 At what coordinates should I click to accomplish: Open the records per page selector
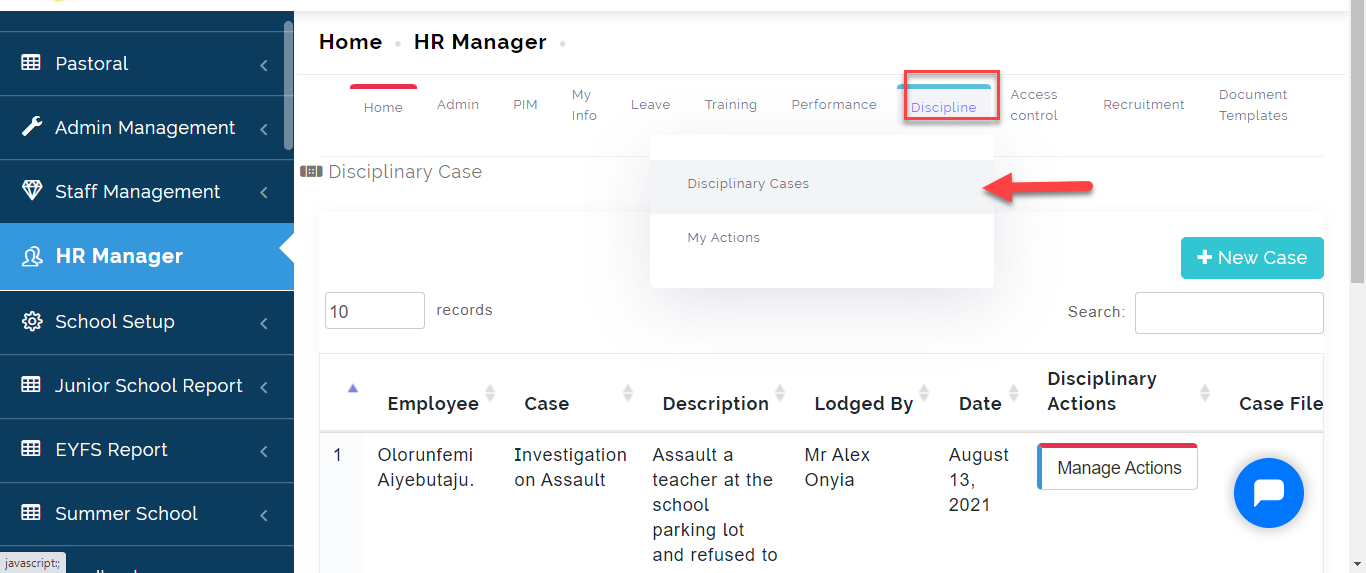(x=375, y=311)
